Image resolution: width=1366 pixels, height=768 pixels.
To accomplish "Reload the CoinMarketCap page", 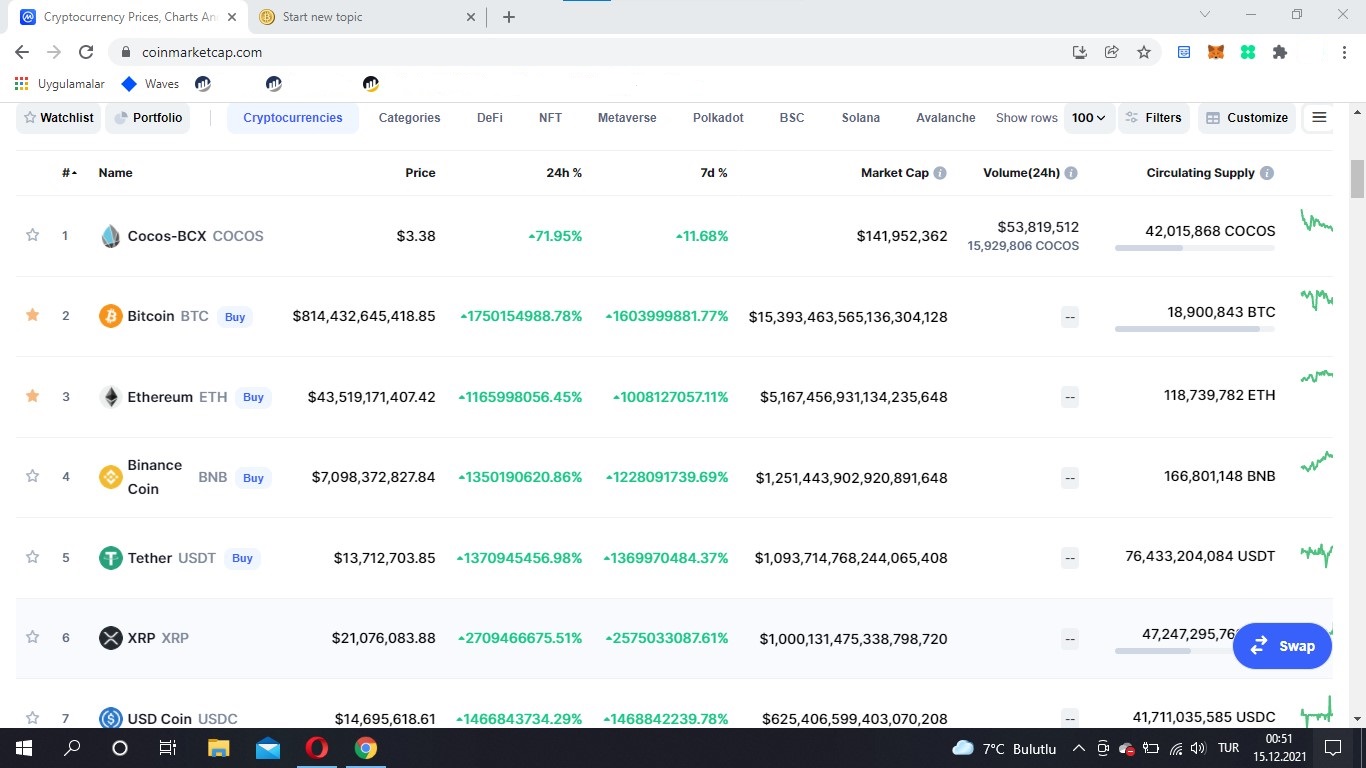I will [x=86, y=52].
